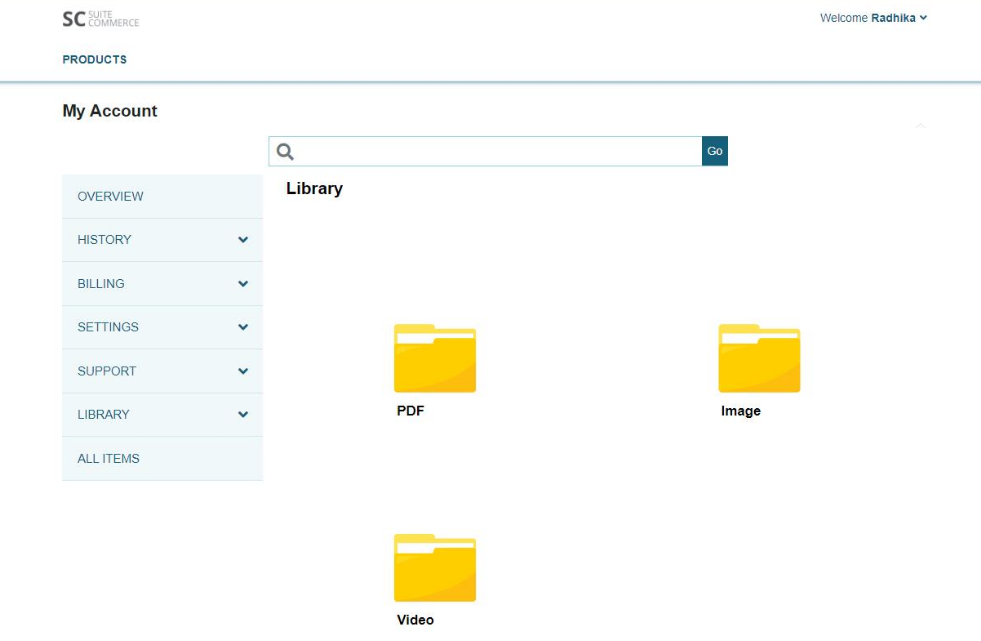The image size is (981, 641).
Task: Click the SC SuiteCommerce logo
Action: pos(100,19)
